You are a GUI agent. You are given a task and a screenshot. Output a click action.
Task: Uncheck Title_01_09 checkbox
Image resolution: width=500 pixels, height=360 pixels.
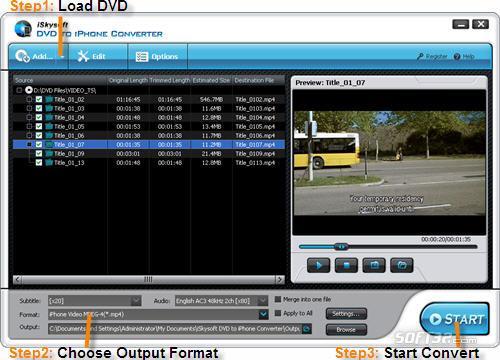pos(39,153)
